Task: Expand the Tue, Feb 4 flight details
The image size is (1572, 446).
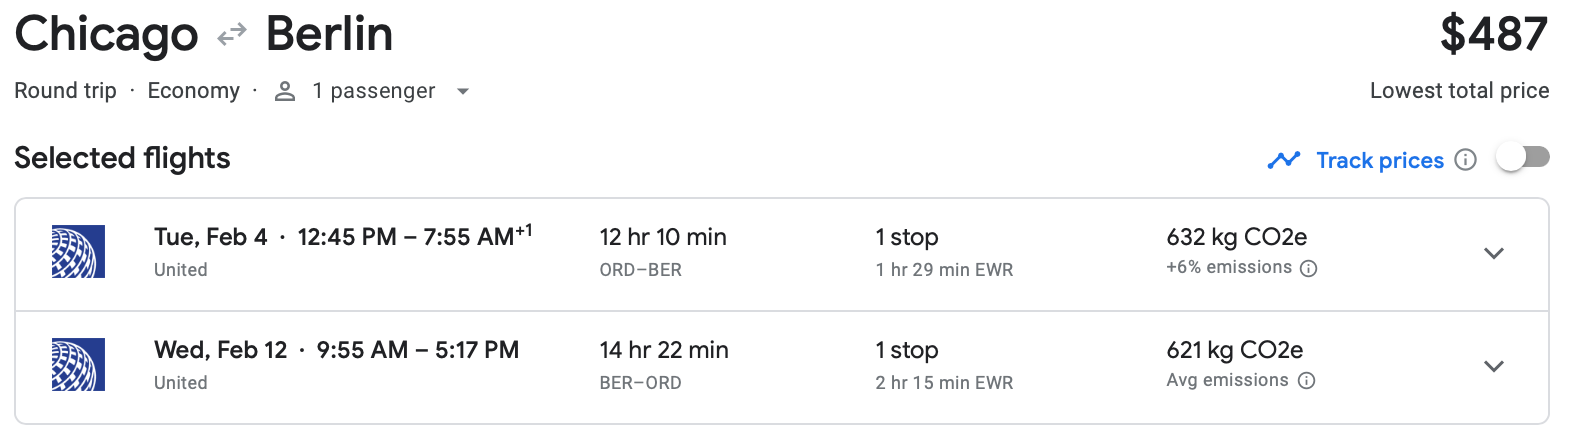Action: (x=1493, y=253)
